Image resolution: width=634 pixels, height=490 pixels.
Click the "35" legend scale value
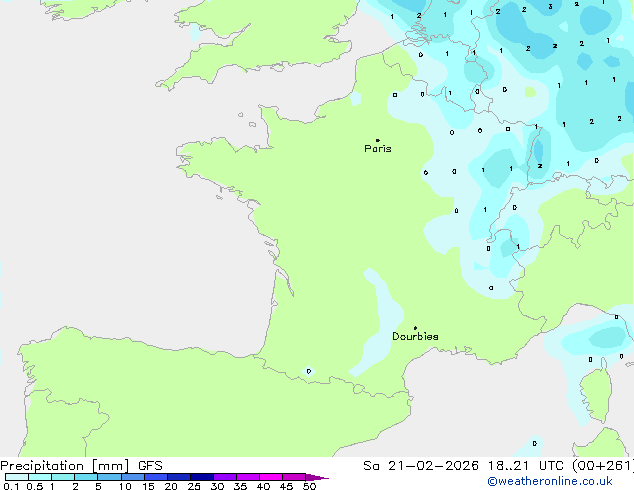point(240,486)
